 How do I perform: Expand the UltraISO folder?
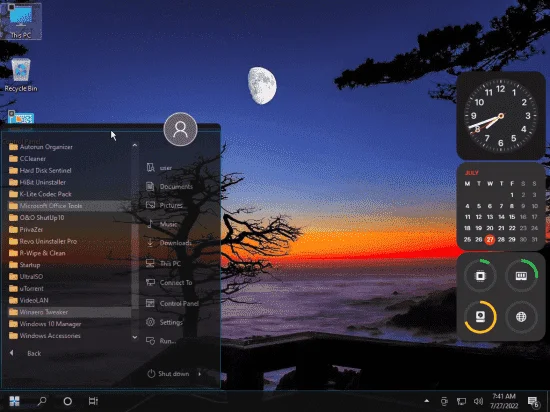click(69, 277)
